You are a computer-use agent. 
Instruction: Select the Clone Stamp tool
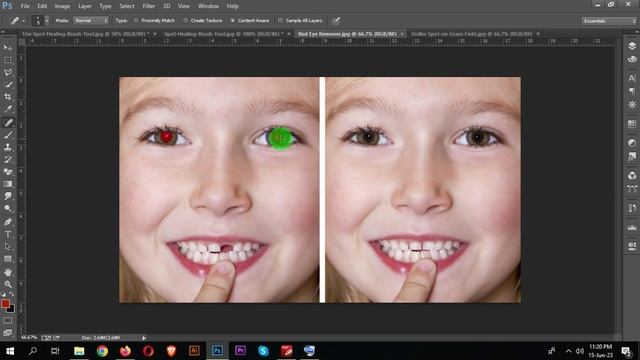[x=8, y=147]
